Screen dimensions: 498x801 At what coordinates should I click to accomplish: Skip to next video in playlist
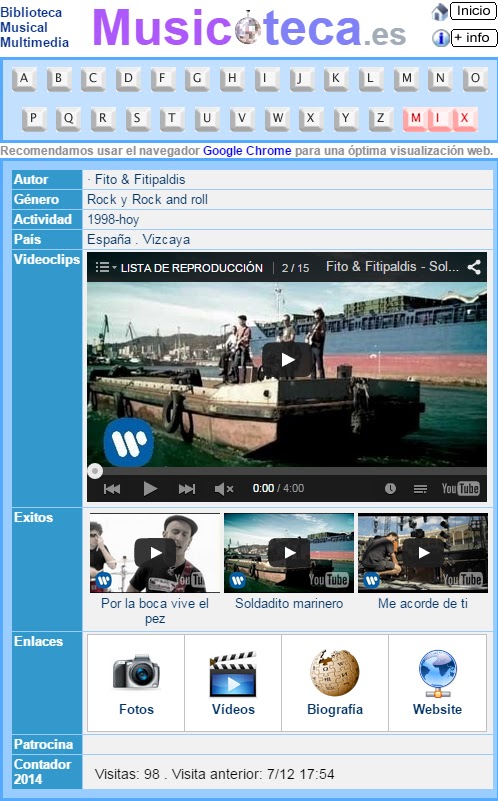coord(186,489)
